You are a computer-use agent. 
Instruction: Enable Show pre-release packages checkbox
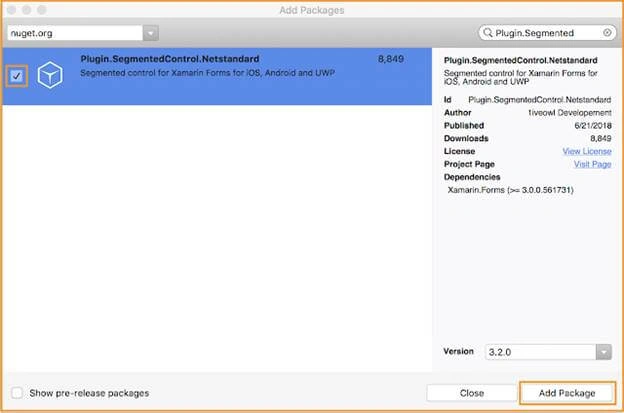[17, 393]
